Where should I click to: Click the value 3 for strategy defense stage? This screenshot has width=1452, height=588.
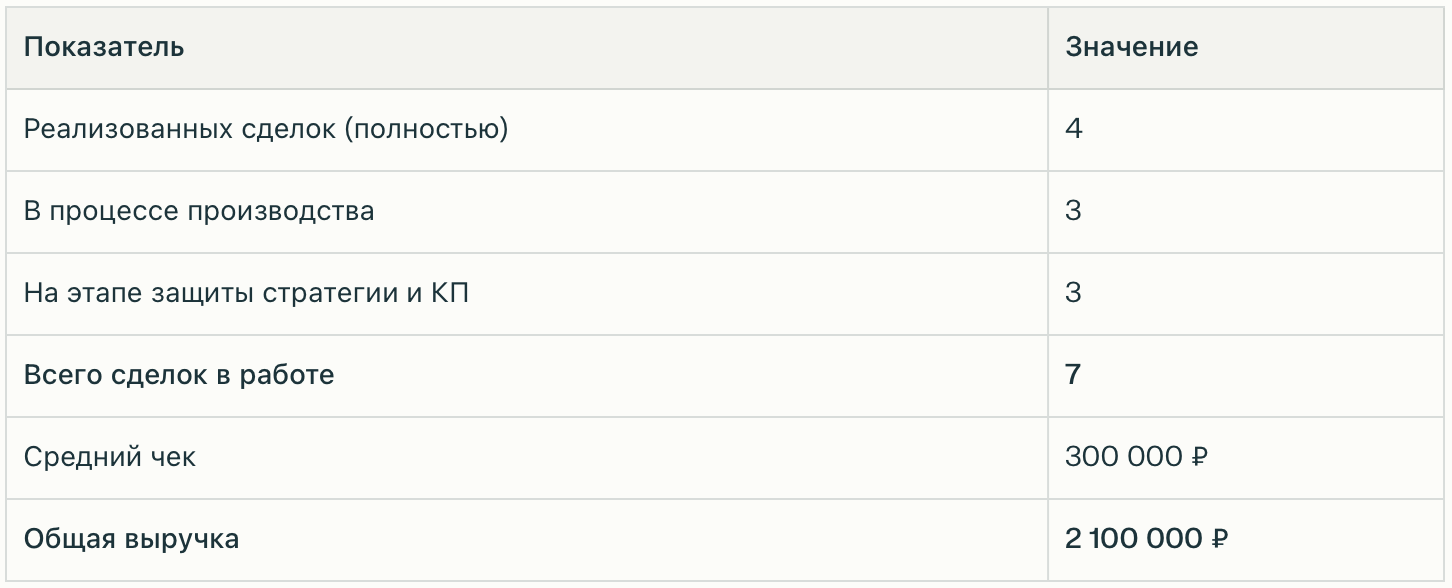pyautogui.click(x=1074, y=293)
